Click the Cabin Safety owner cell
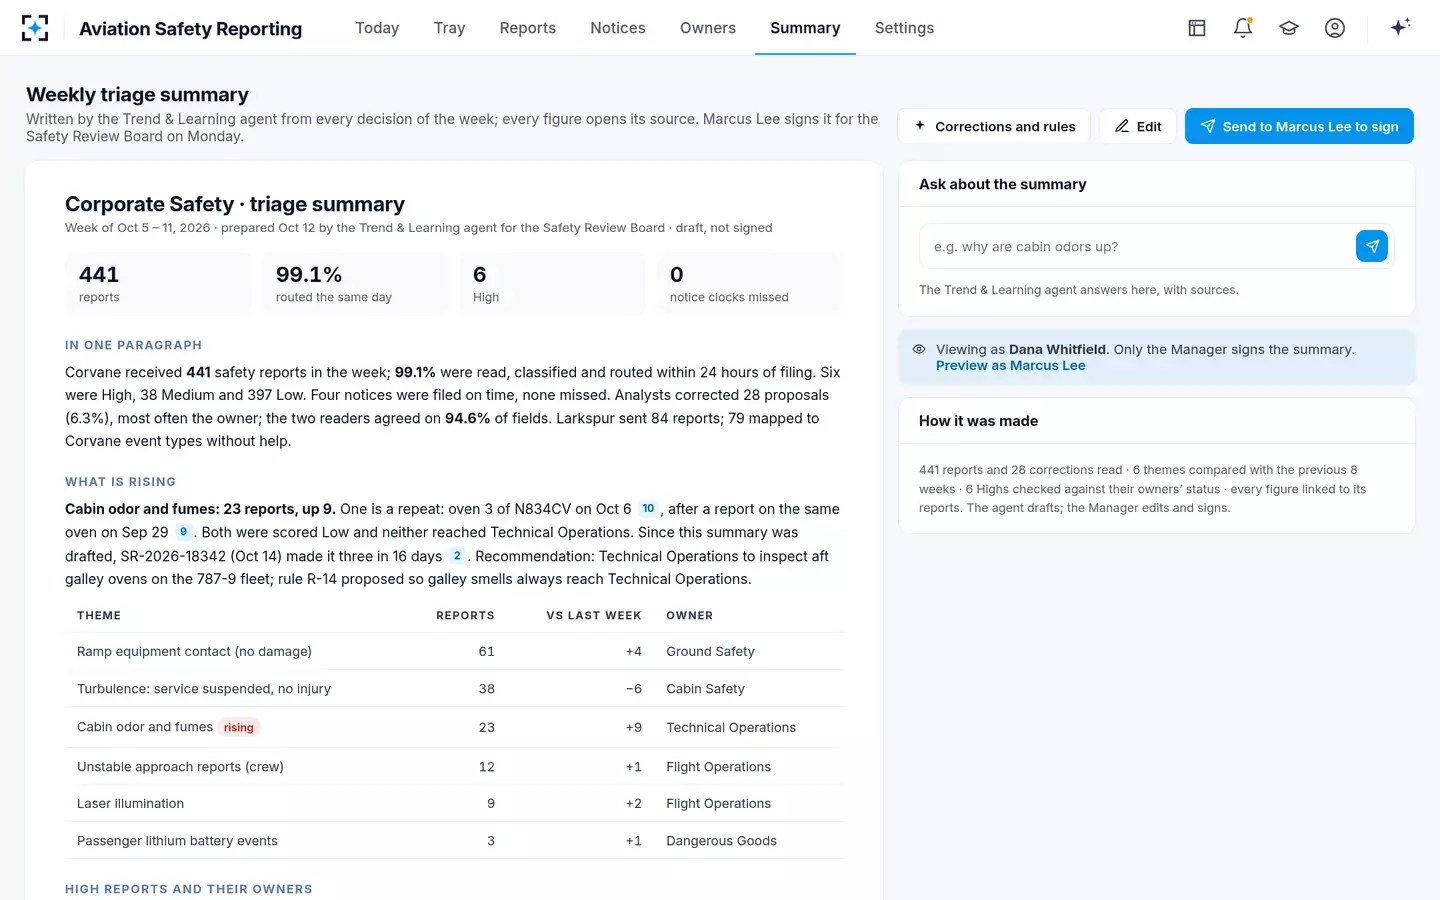 pyautogui.click(x=706, y=689)
